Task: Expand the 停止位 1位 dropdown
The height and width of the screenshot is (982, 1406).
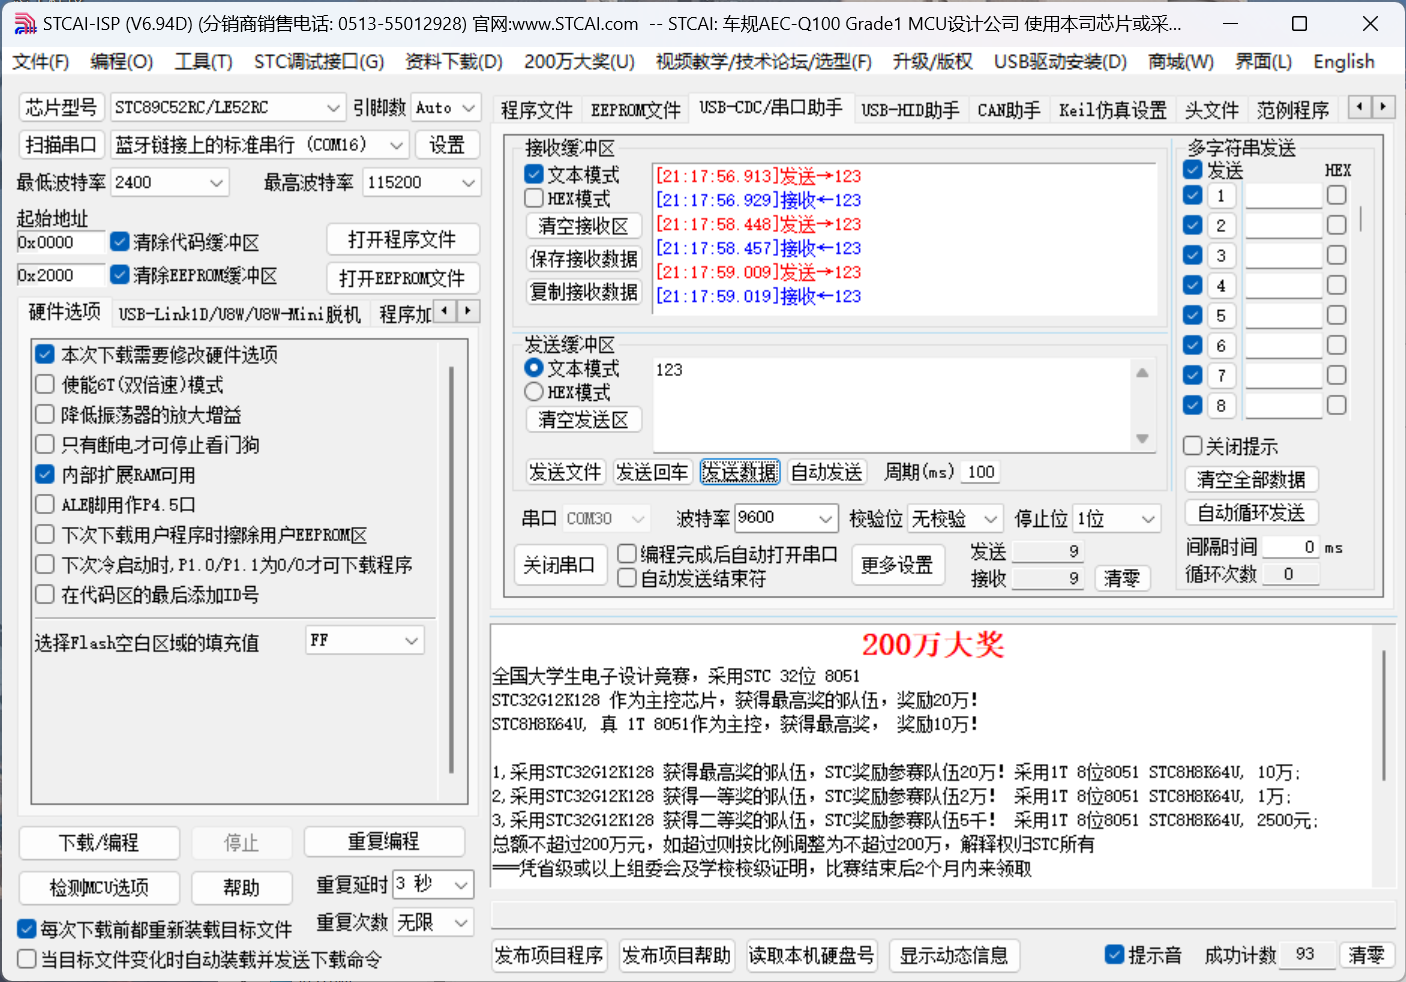Action: (1149, 519)
